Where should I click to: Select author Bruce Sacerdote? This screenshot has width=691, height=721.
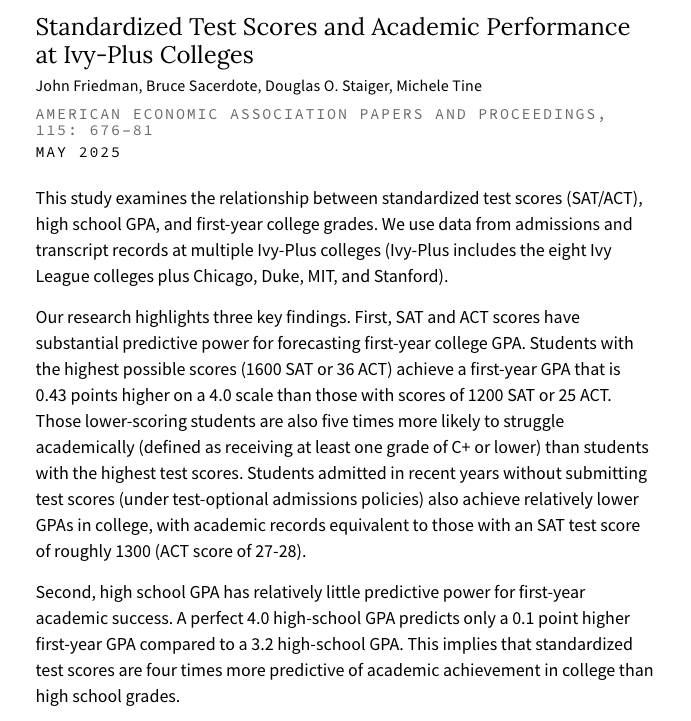pyautogui.click(x=201, y=86)
